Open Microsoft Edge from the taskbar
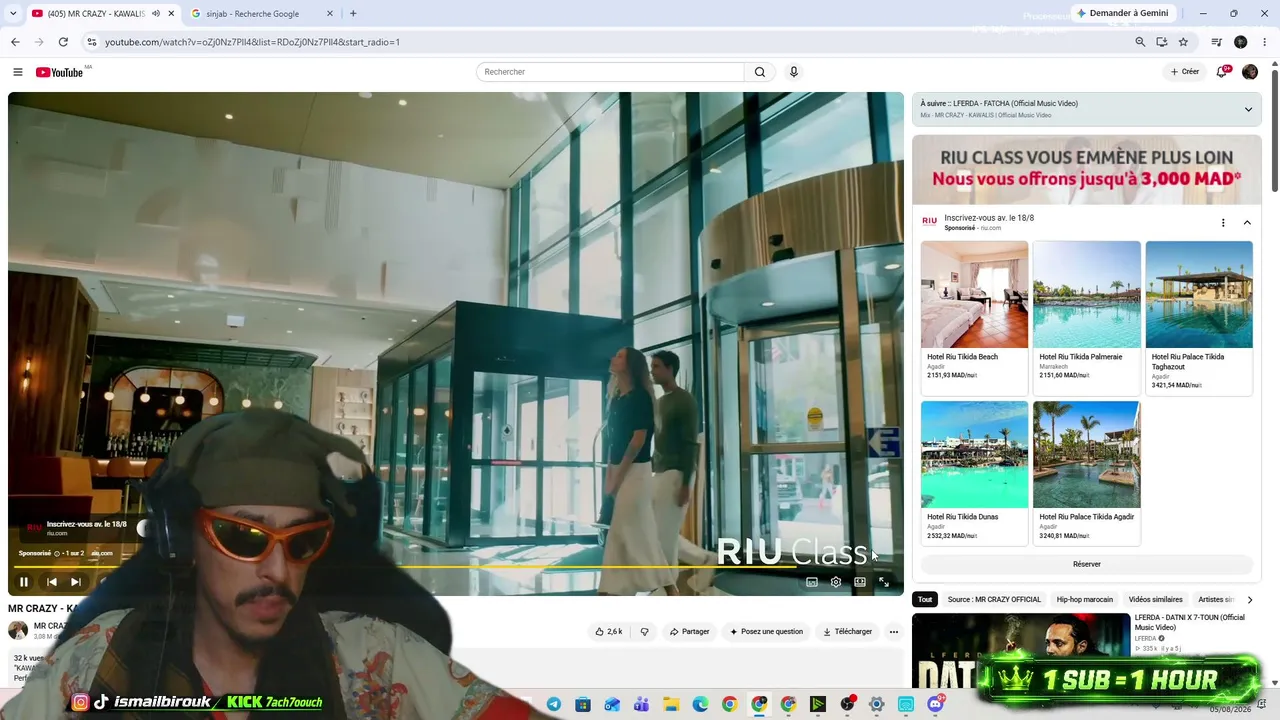This screenshot has width=1280, height=720. (700, 705)
